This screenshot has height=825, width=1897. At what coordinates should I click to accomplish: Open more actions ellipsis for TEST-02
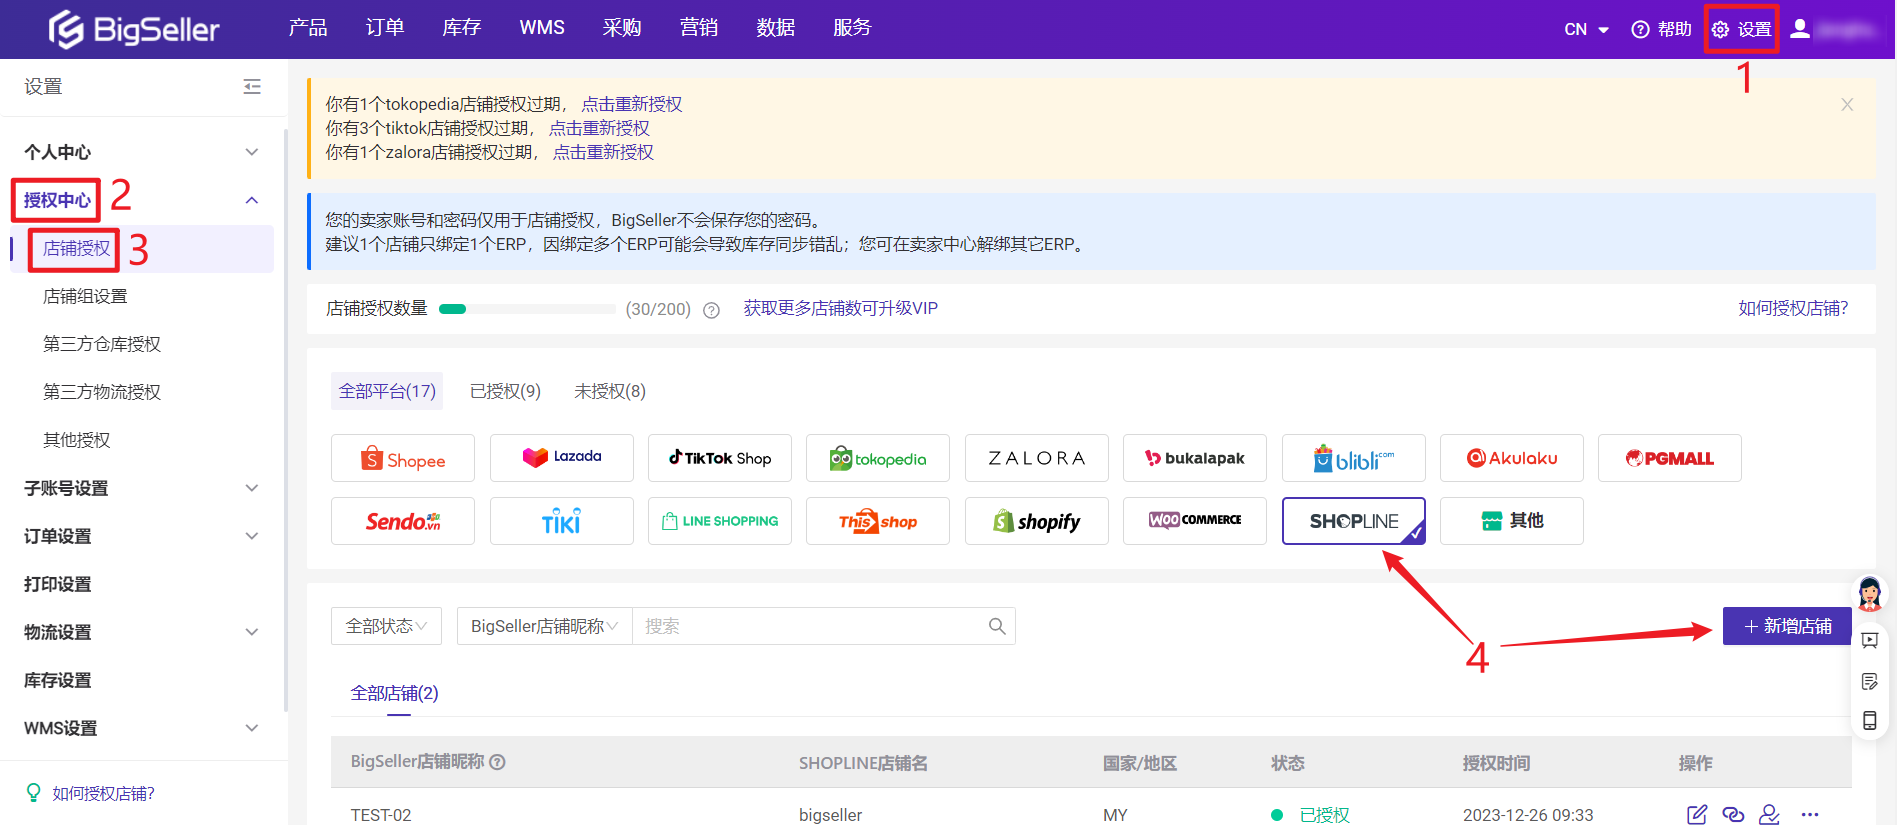pyautogui.click(x=1810, y=815)
